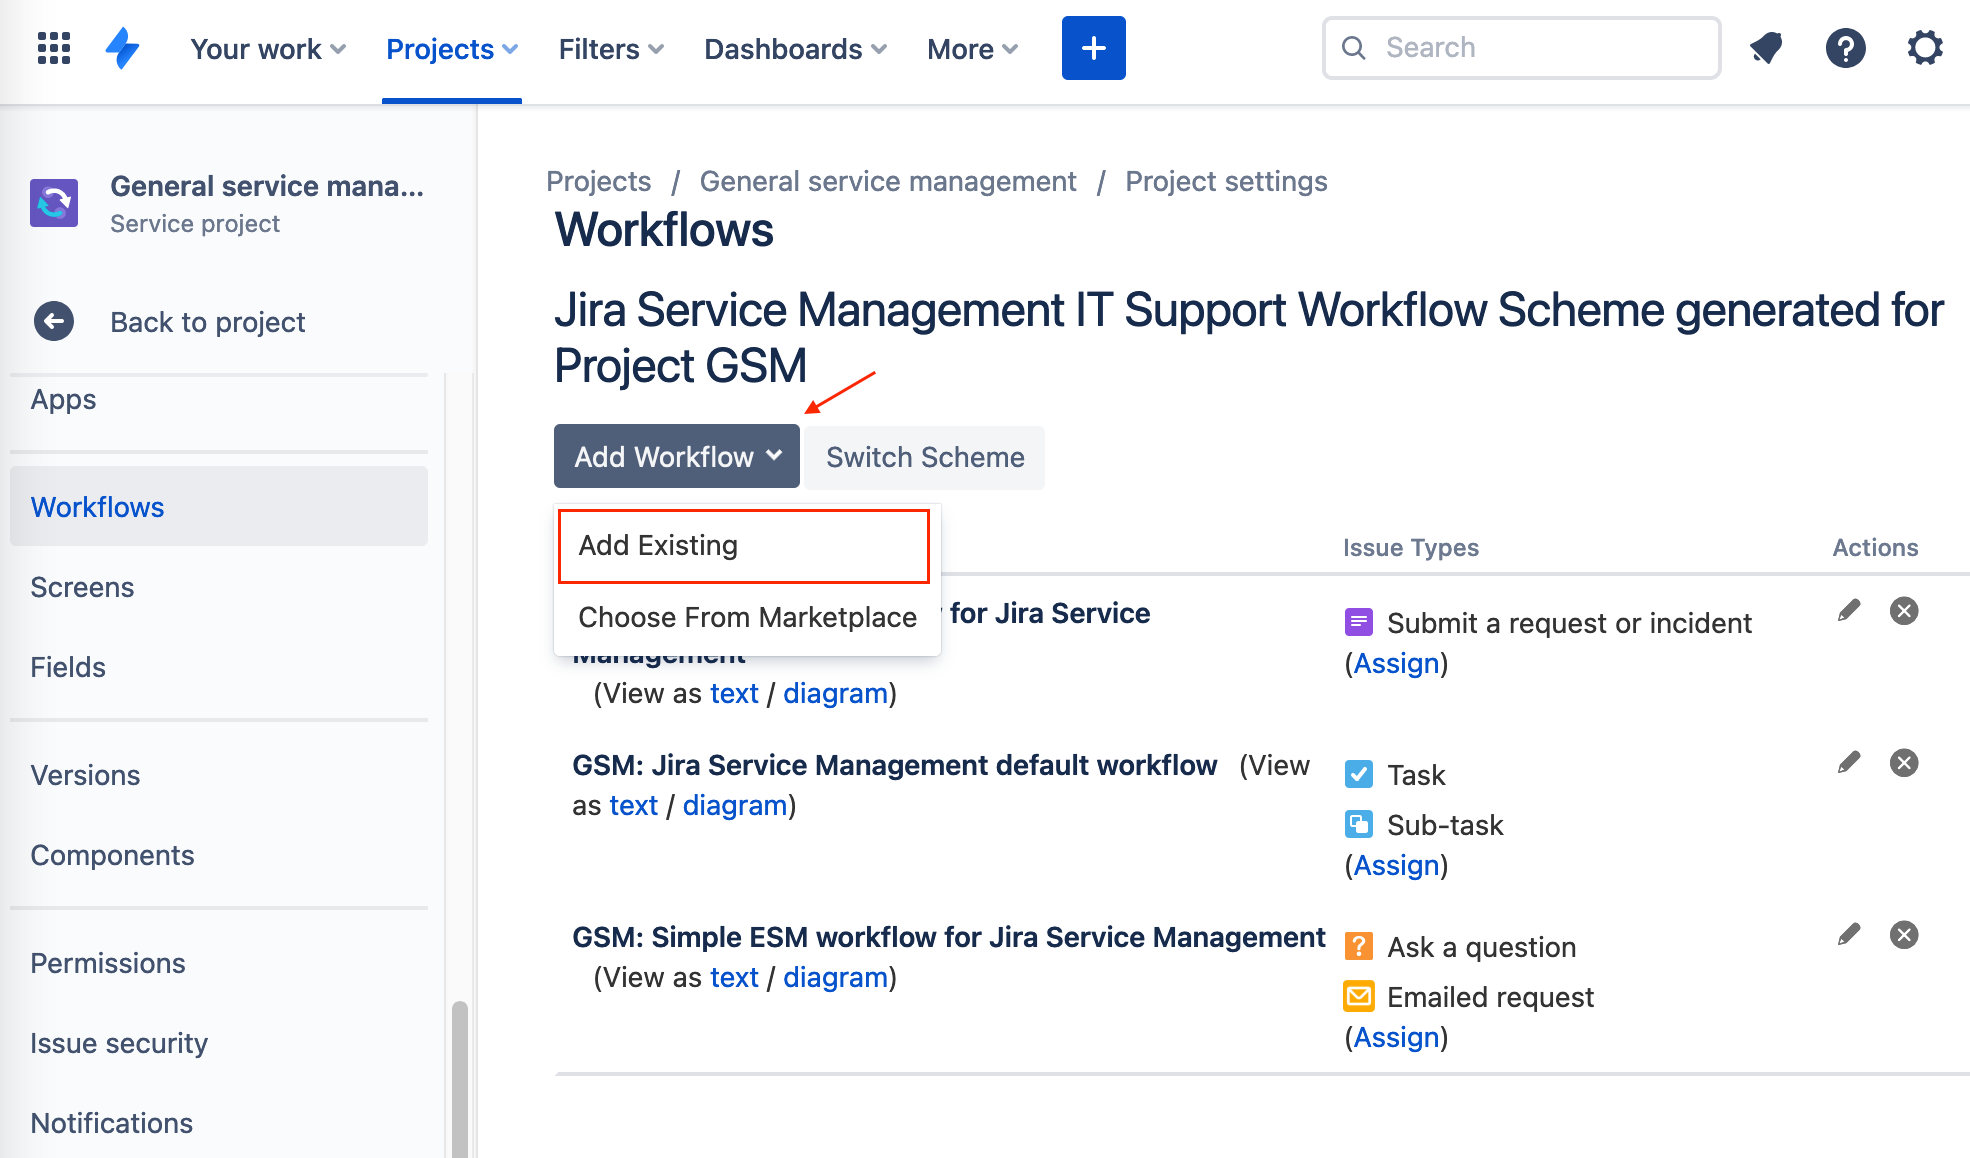Open notifications tag icon
This screenshot has height=1158, width=1970.
point(1765,47)
